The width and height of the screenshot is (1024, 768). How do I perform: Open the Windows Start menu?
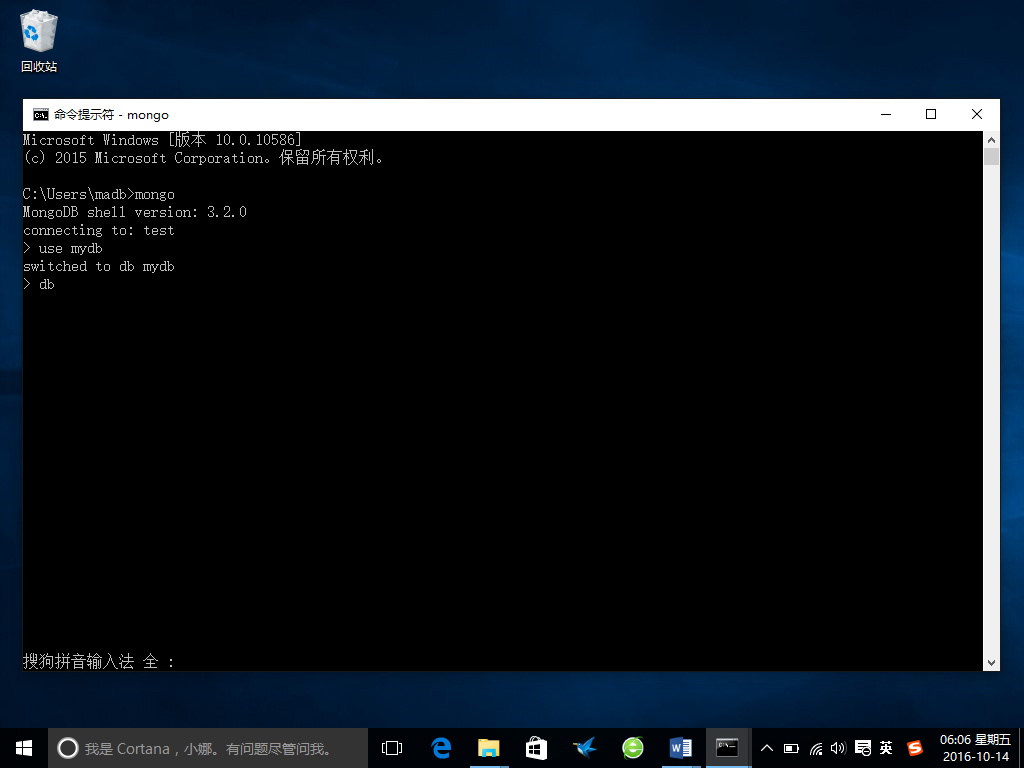point(24,748)
